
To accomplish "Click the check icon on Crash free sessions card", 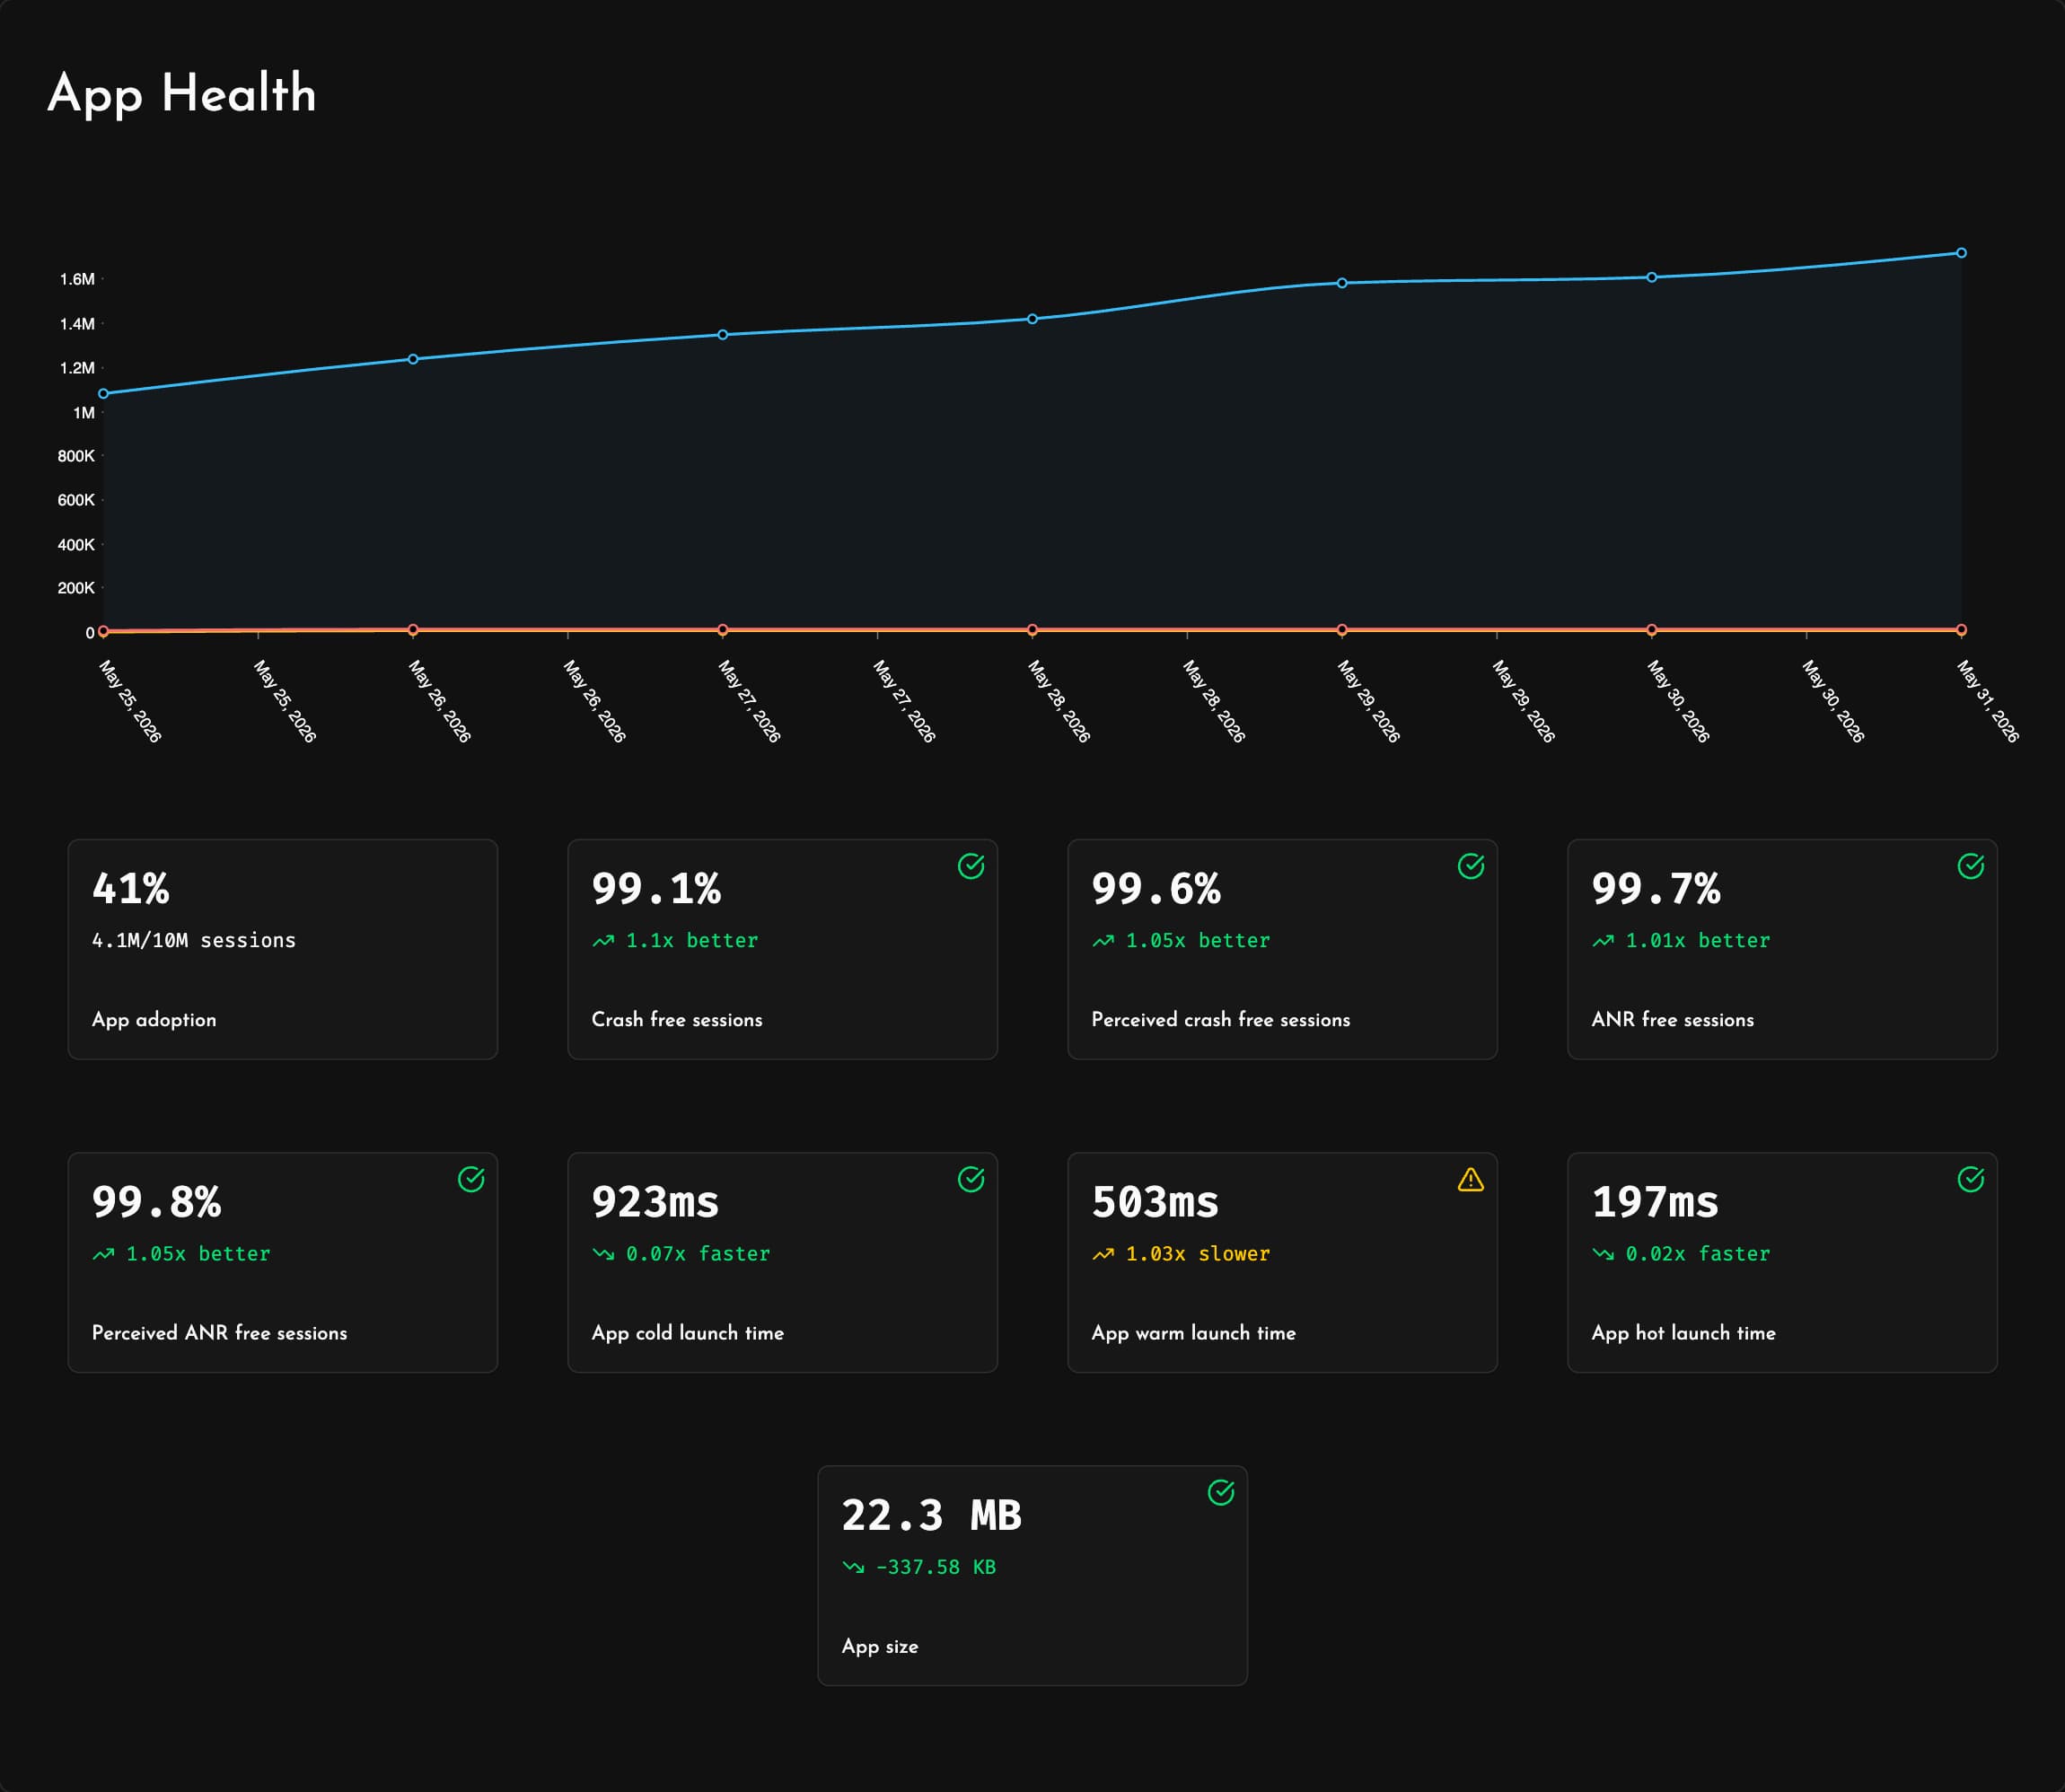I will click(971, 866).
